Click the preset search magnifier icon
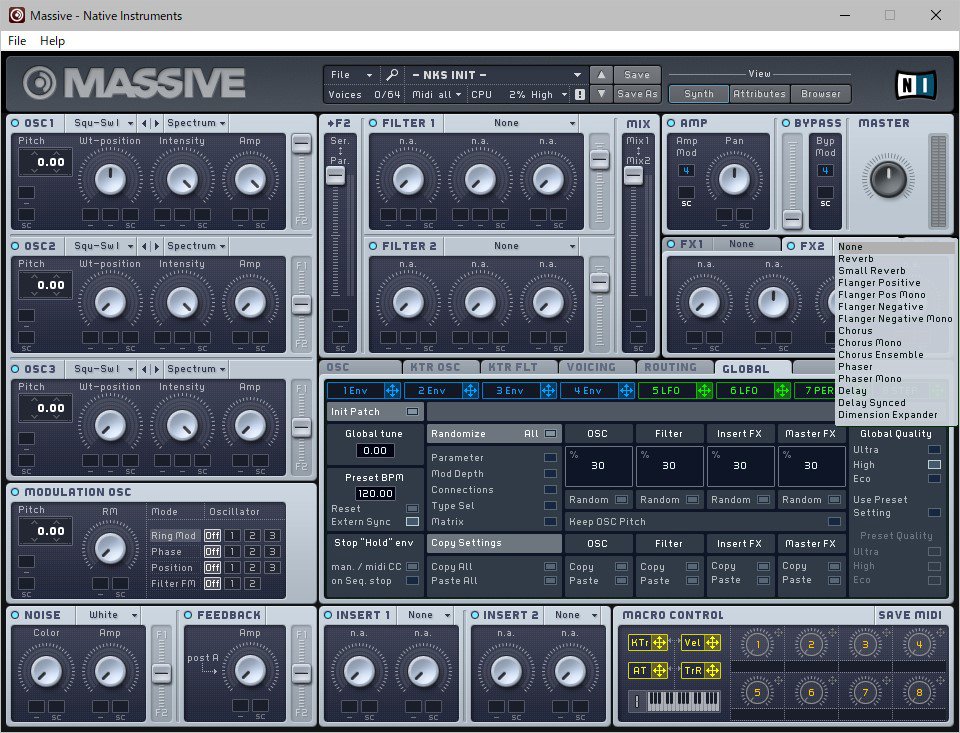The image size is (960, 733). tap(392, 75)
